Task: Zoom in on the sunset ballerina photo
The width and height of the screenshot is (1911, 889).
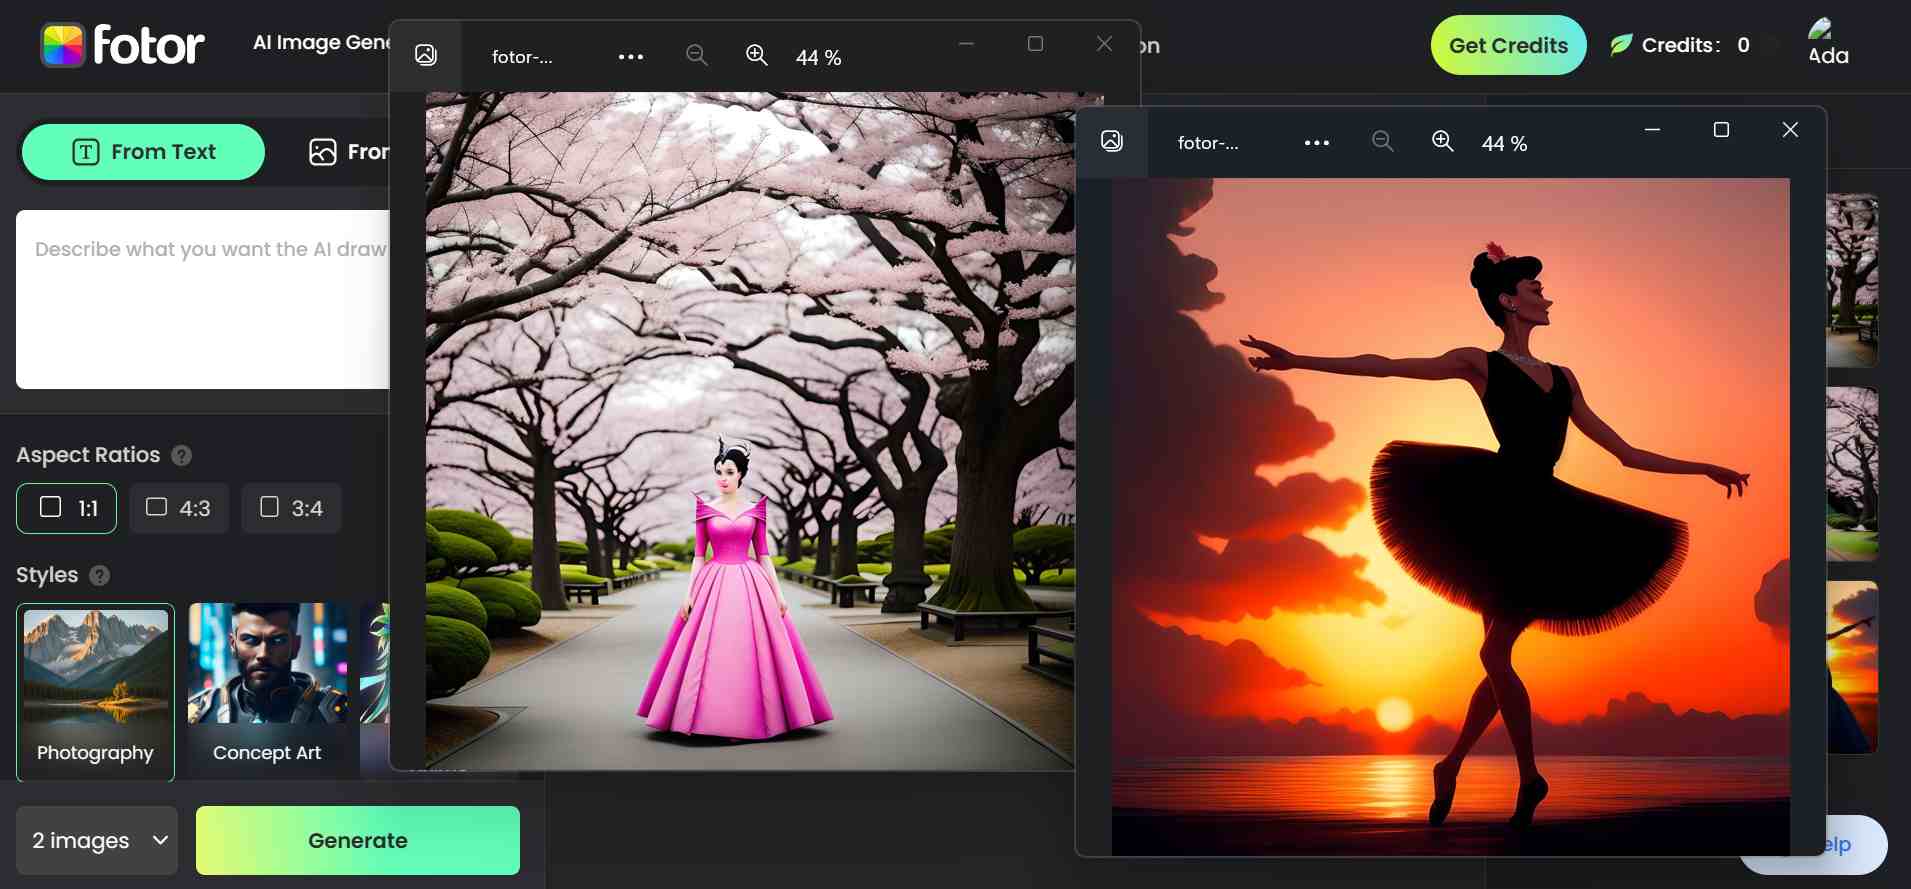Action: [x=1442, y=142]
